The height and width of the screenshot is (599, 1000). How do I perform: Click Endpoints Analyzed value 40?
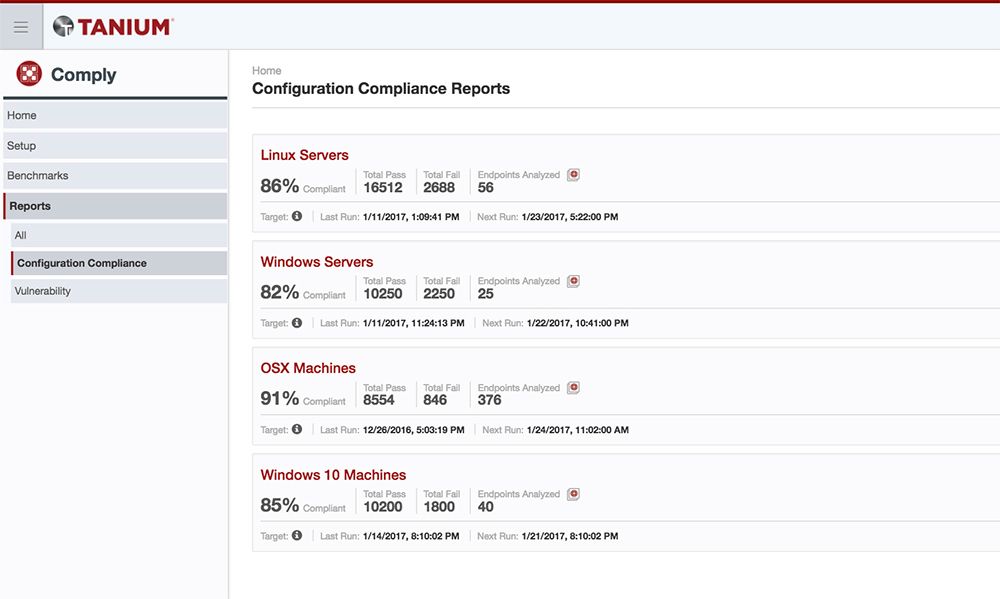pyautogui.click(x=485, y=507)
